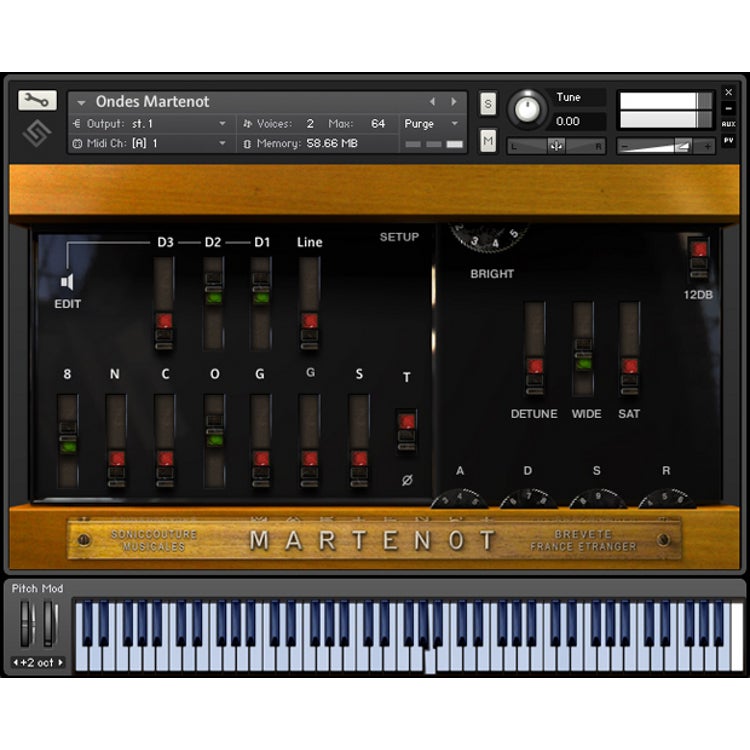Click the Pitch wheel

coord(27,624)
